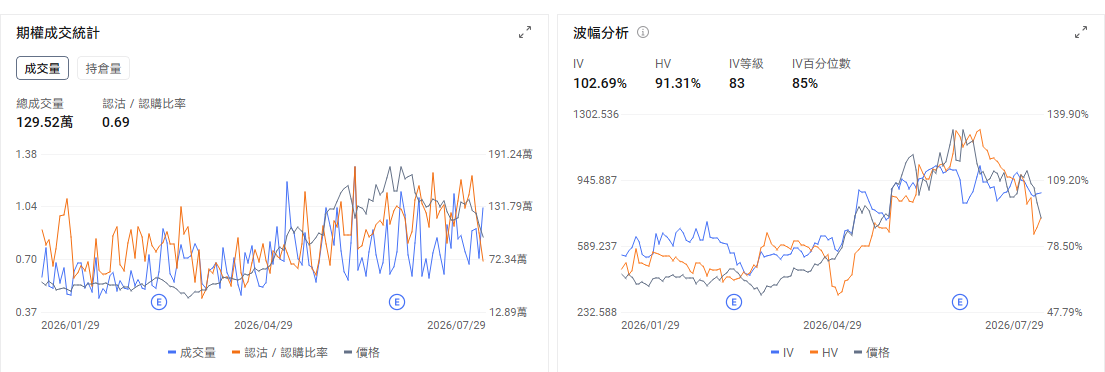Click the second E earnings marker in 波幅分析 chart
The image size is (1105, 372).
pyautogui.click(x=960, y=302)
